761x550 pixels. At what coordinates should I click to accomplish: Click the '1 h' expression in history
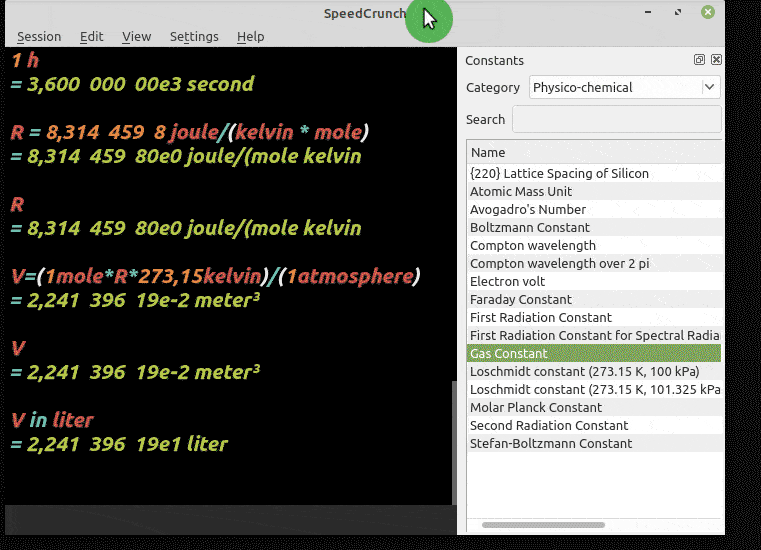[x=25, y=61]
